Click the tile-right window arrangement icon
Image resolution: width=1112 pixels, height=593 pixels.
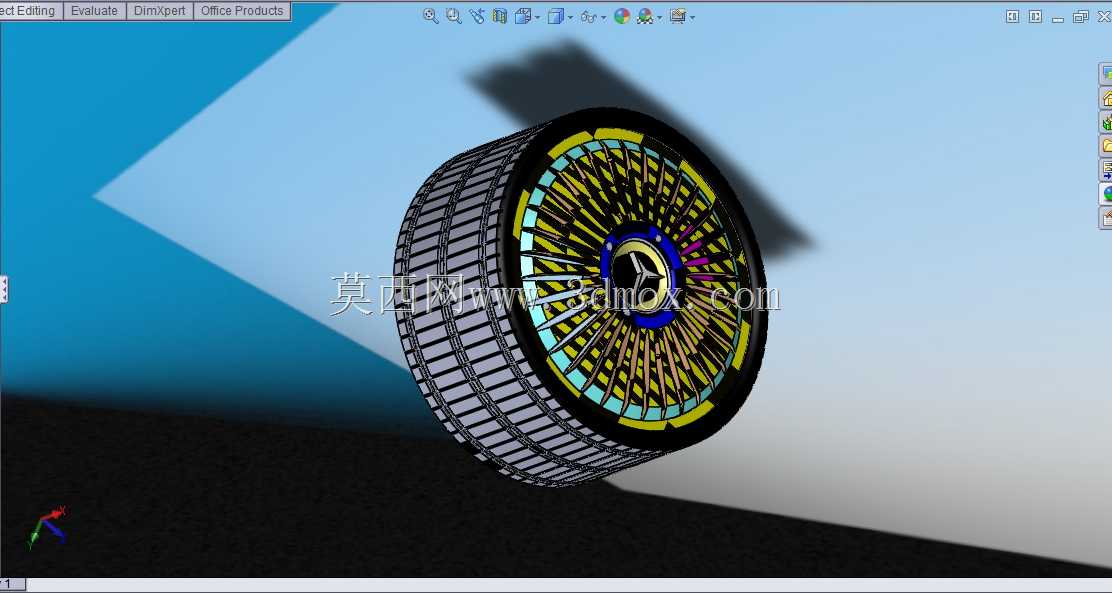coord(1035,16)
